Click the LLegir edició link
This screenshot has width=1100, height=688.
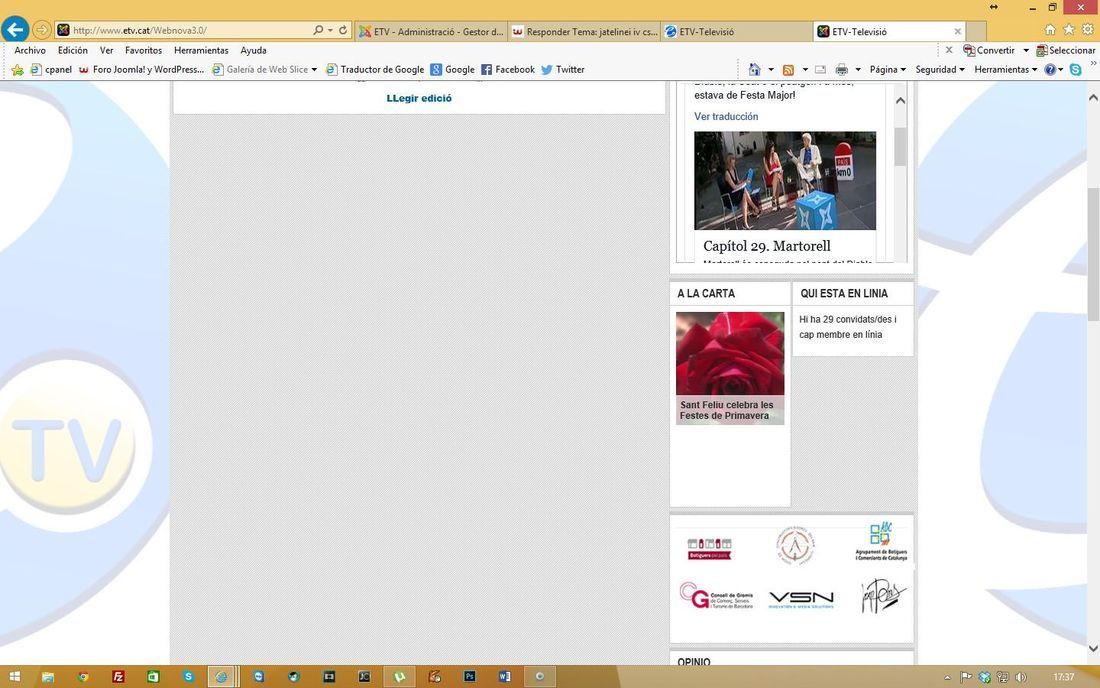click(x=419, y=98)
